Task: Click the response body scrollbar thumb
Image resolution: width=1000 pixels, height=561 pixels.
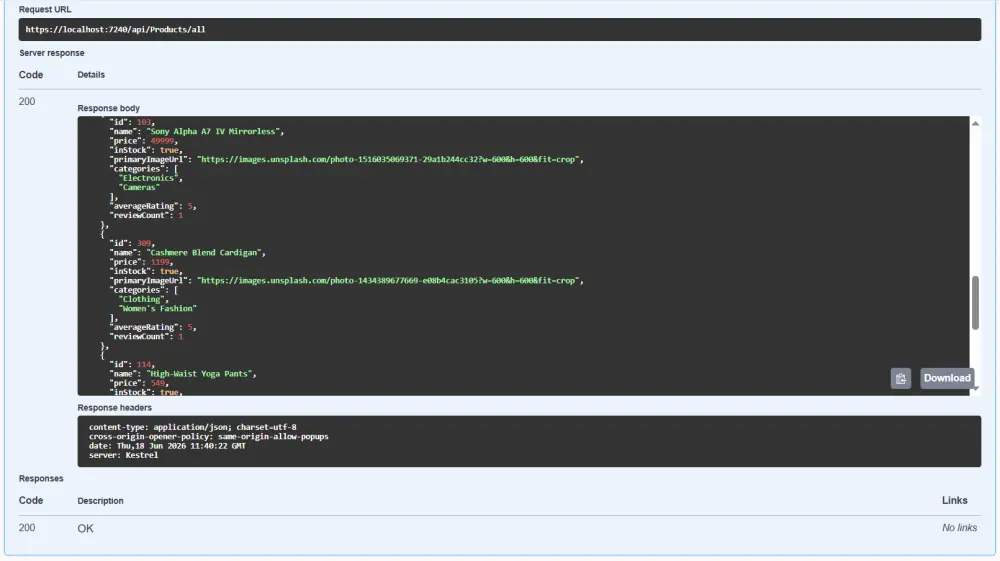Action: pos(975,302)
